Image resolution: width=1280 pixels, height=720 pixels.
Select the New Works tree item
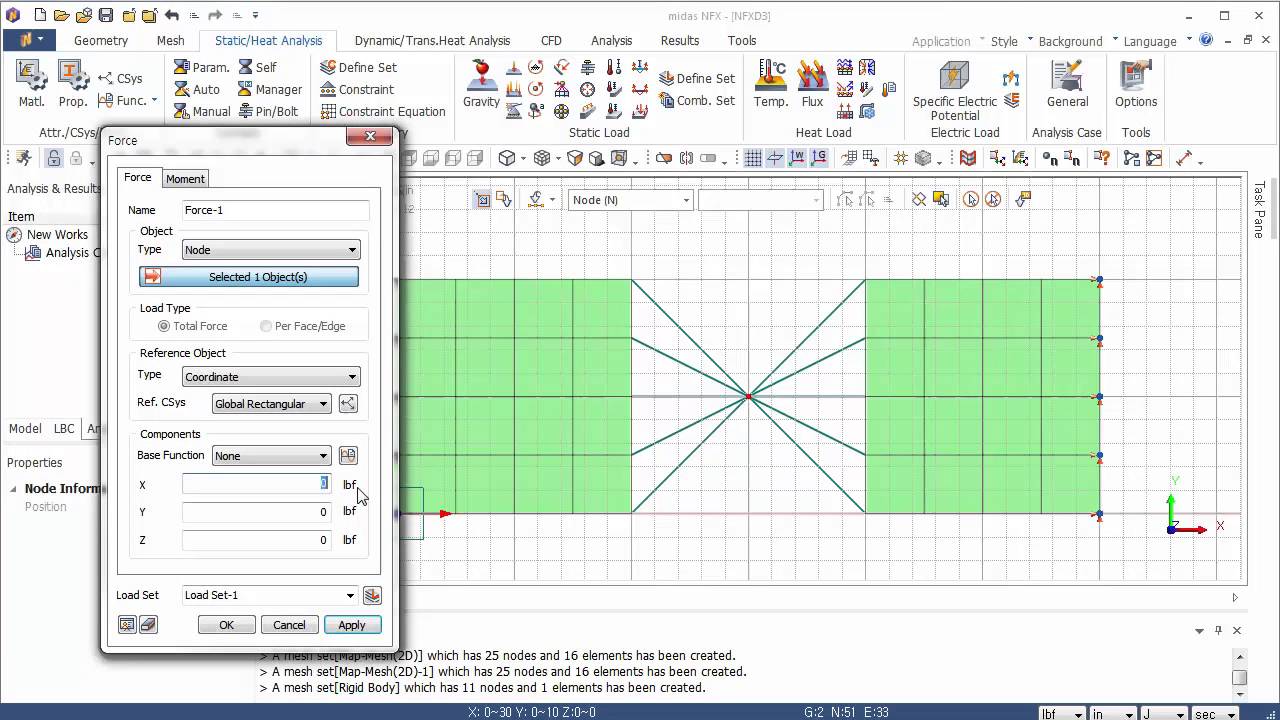point(57,235)
